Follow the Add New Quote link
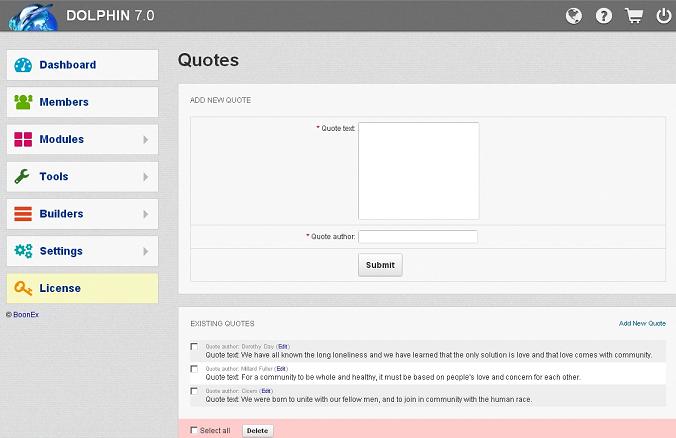 click(642, 323)
